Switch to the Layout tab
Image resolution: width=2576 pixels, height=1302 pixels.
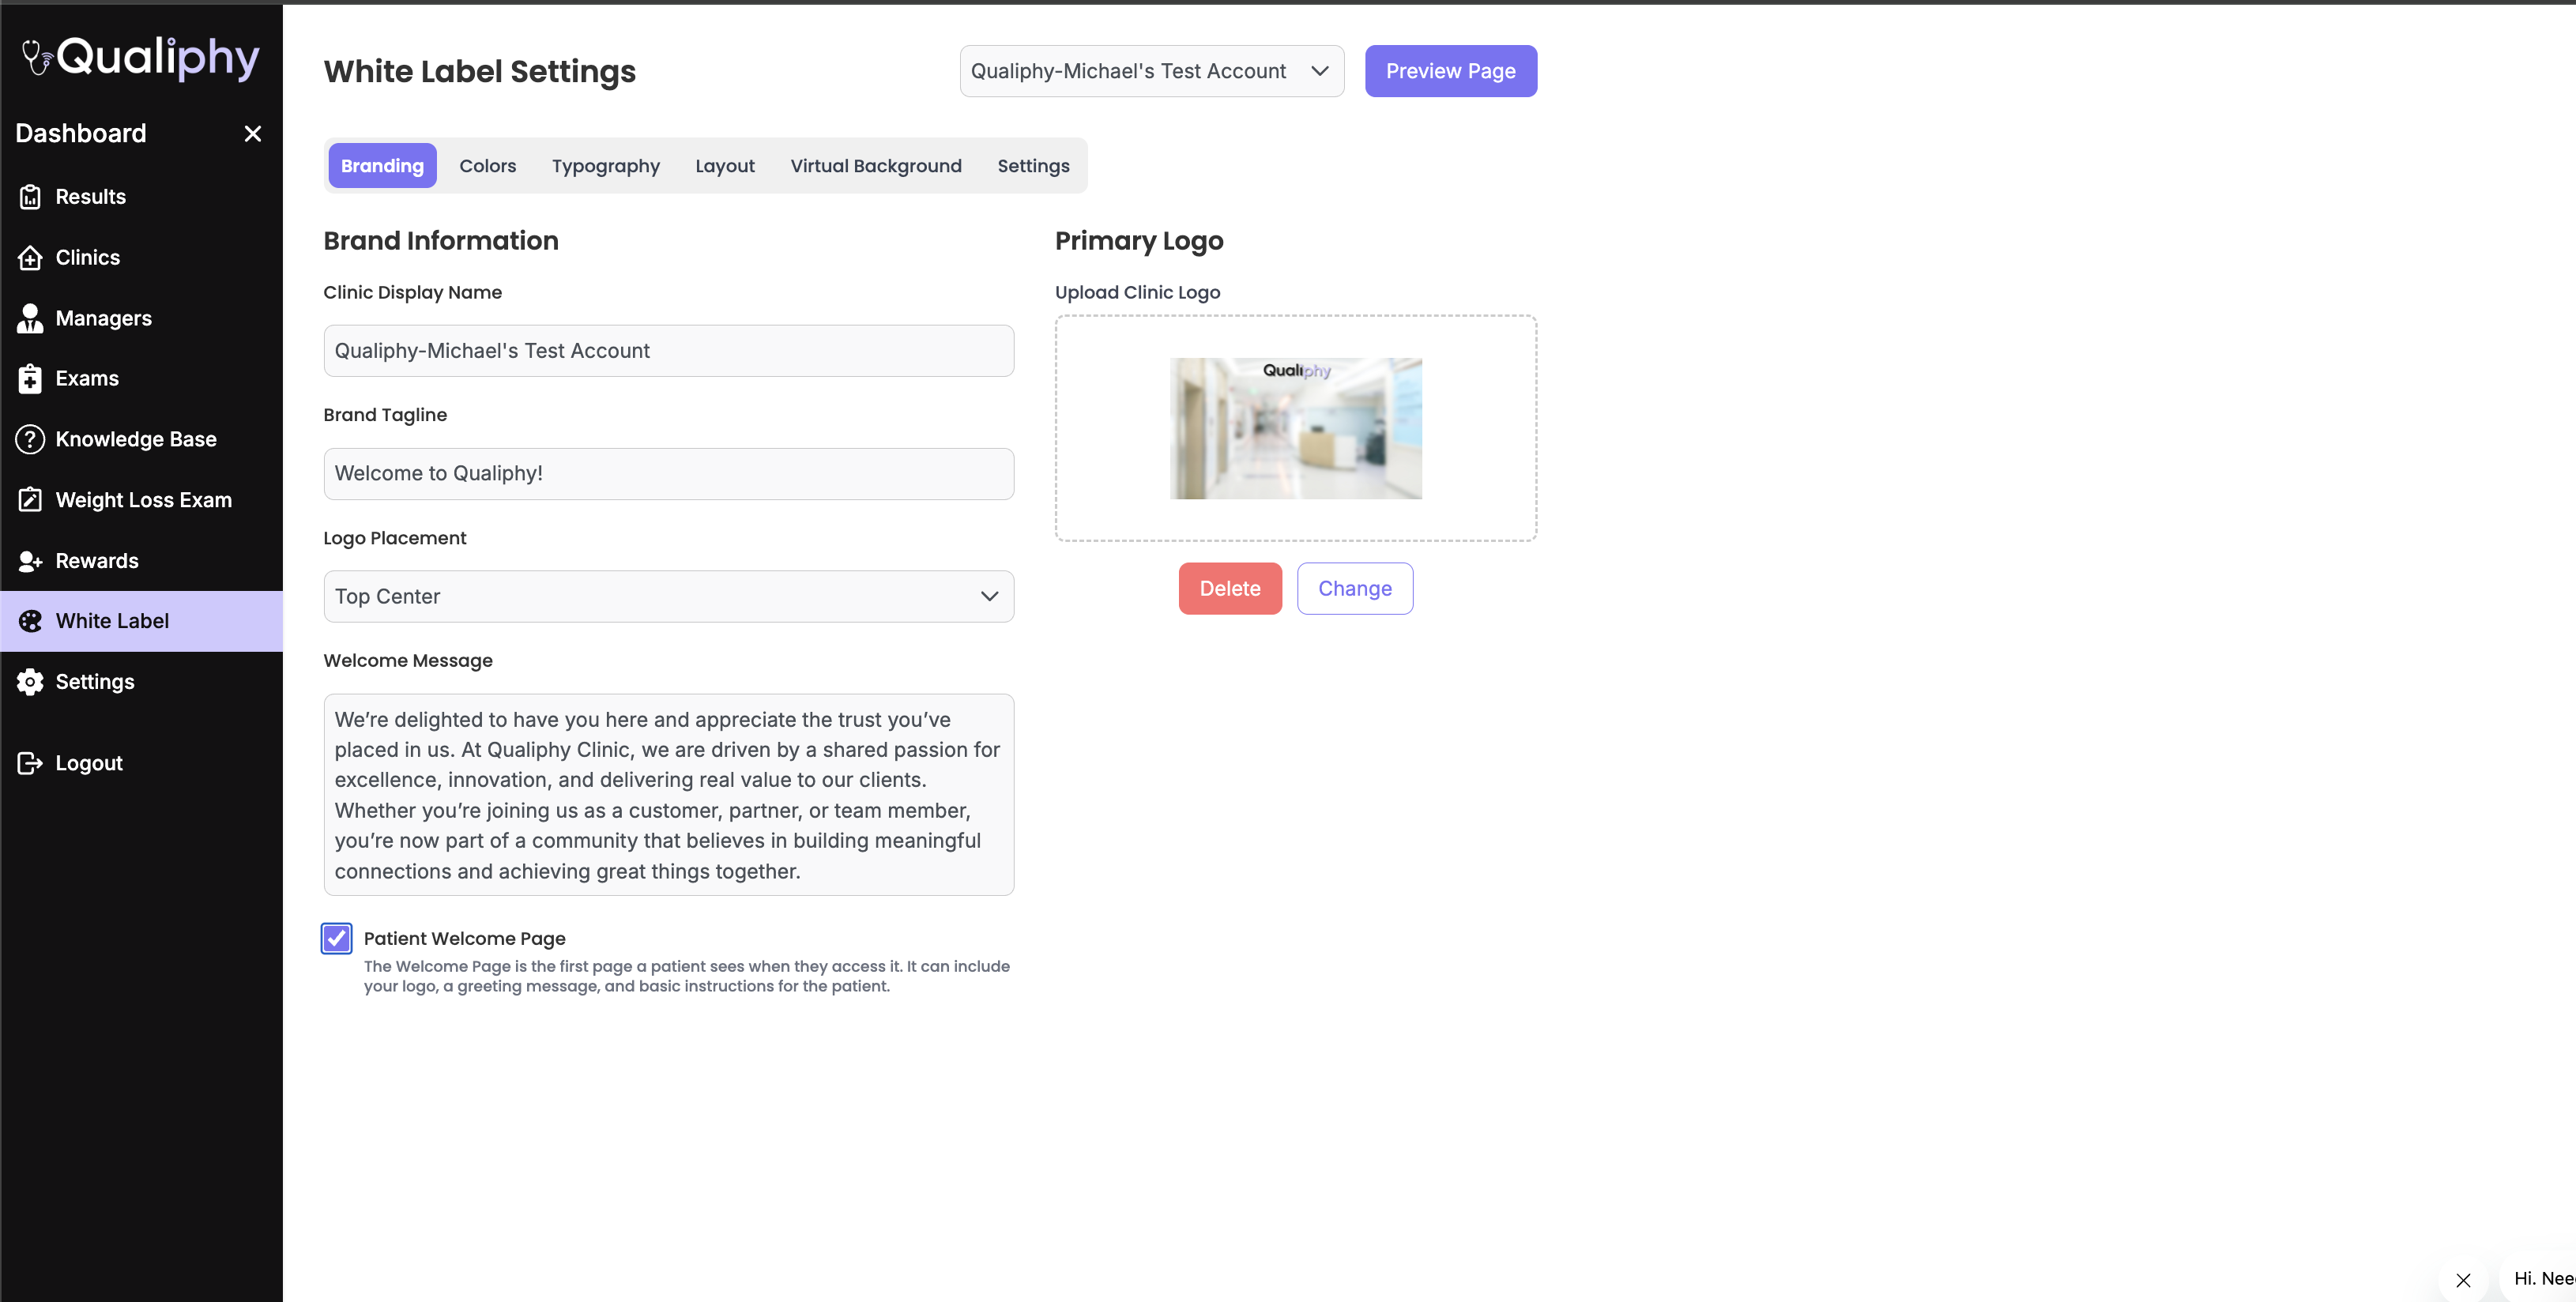pyautogui.click(x=725, y=166)
